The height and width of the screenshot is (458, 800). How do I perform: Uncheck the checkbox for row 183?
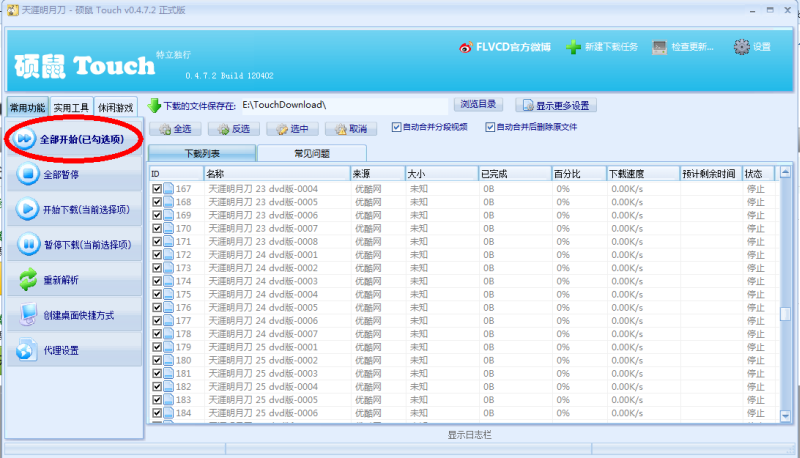click(157, 400)
